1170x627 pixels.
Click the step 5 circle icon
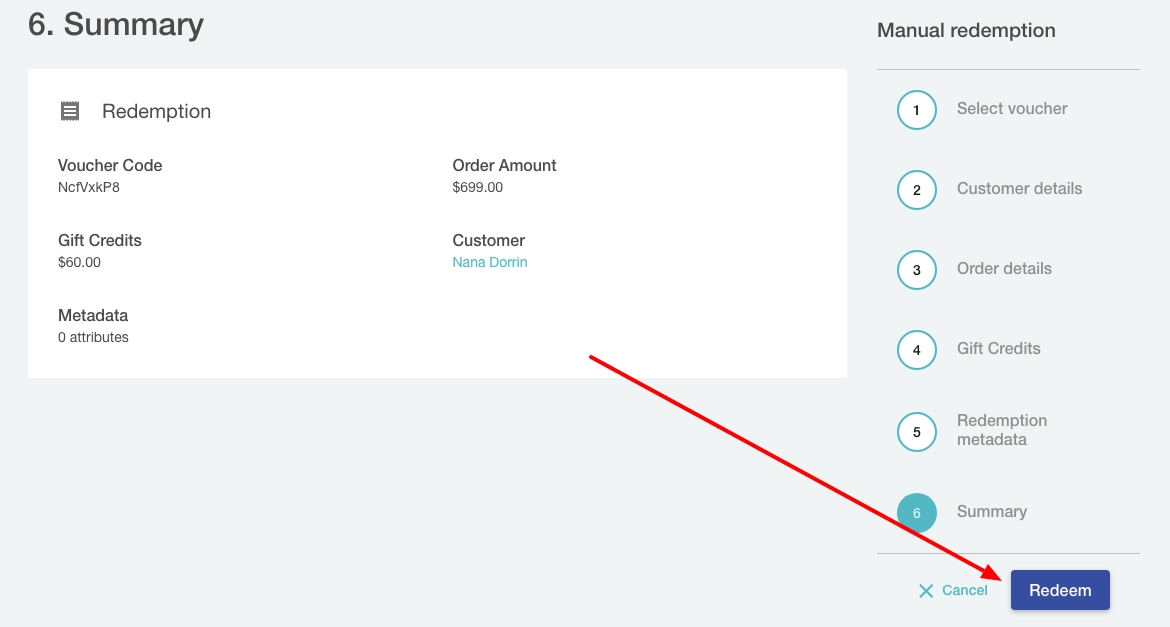pyautogui.click(x=916, y=432)
